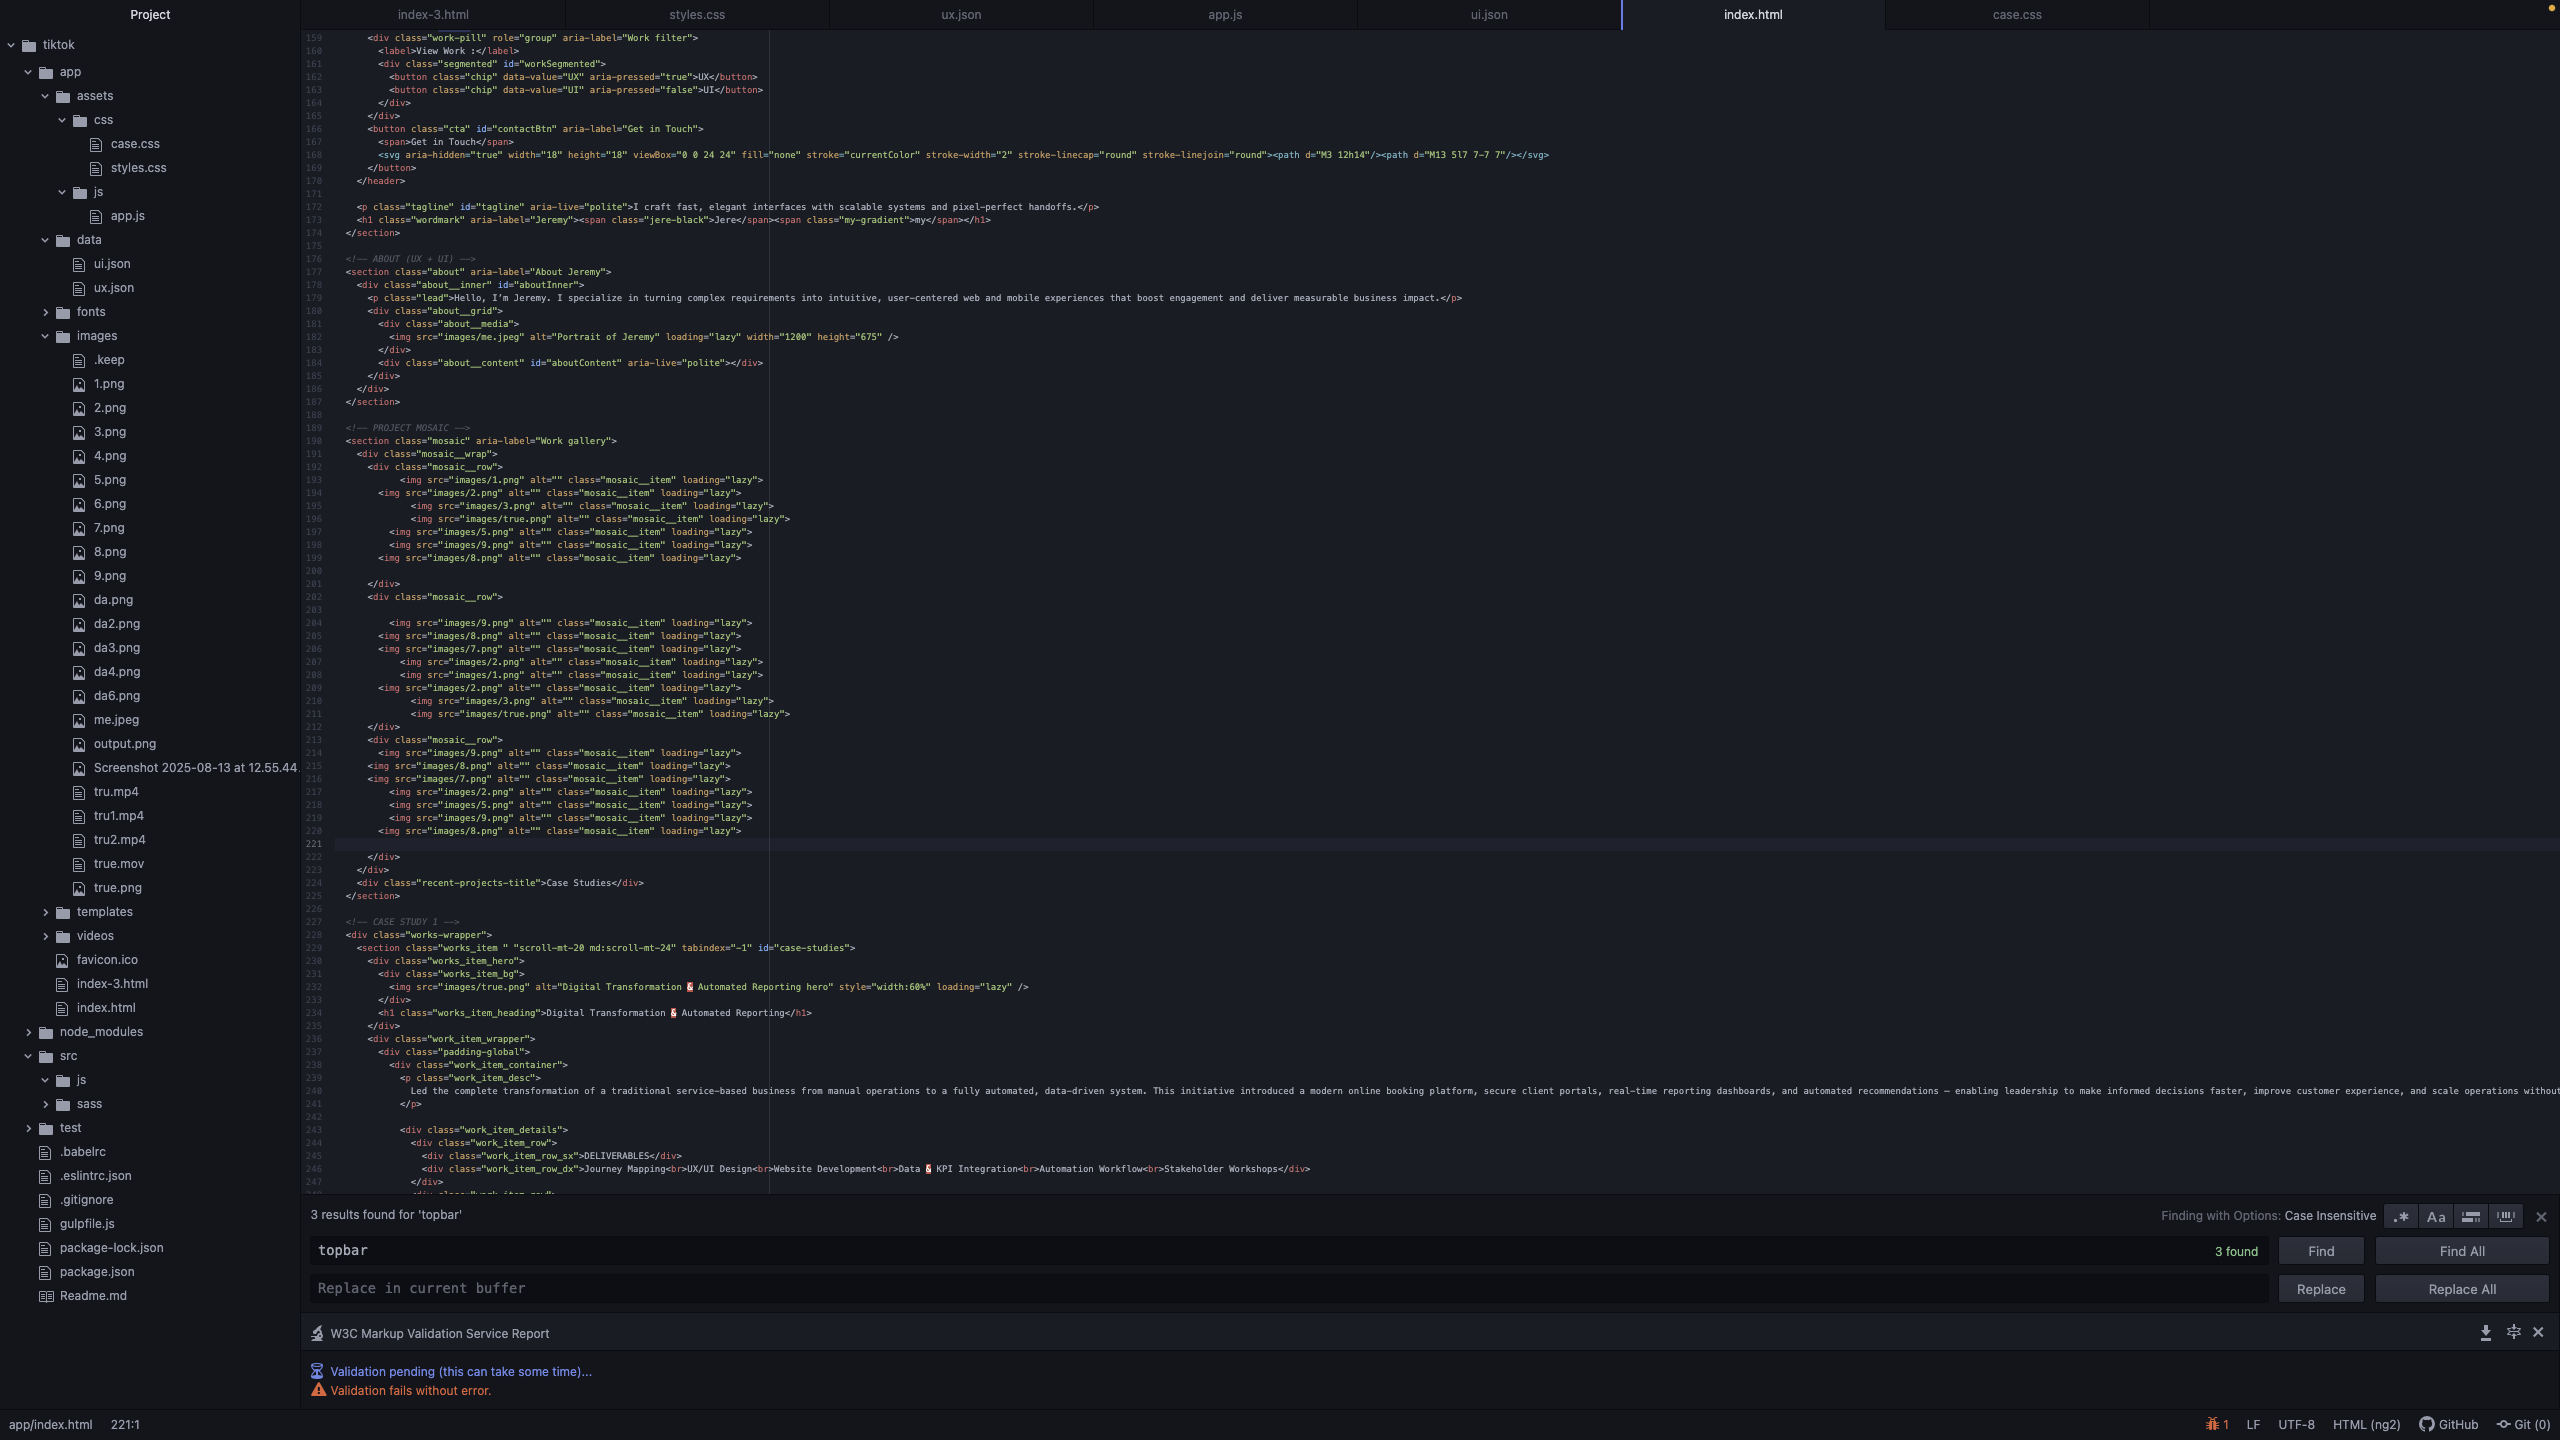Click the W3C report collapse icon
This screenshot has height=1440, width=2560.
(x=2513, y=1333)
